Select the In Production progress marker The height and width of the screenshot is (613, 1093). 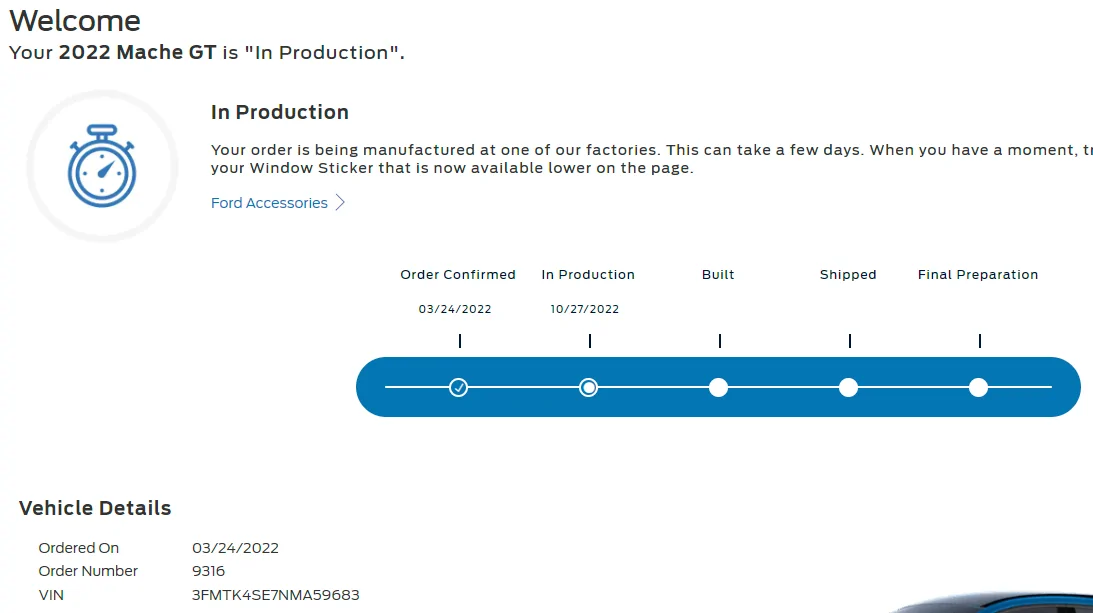click(588, 387)
